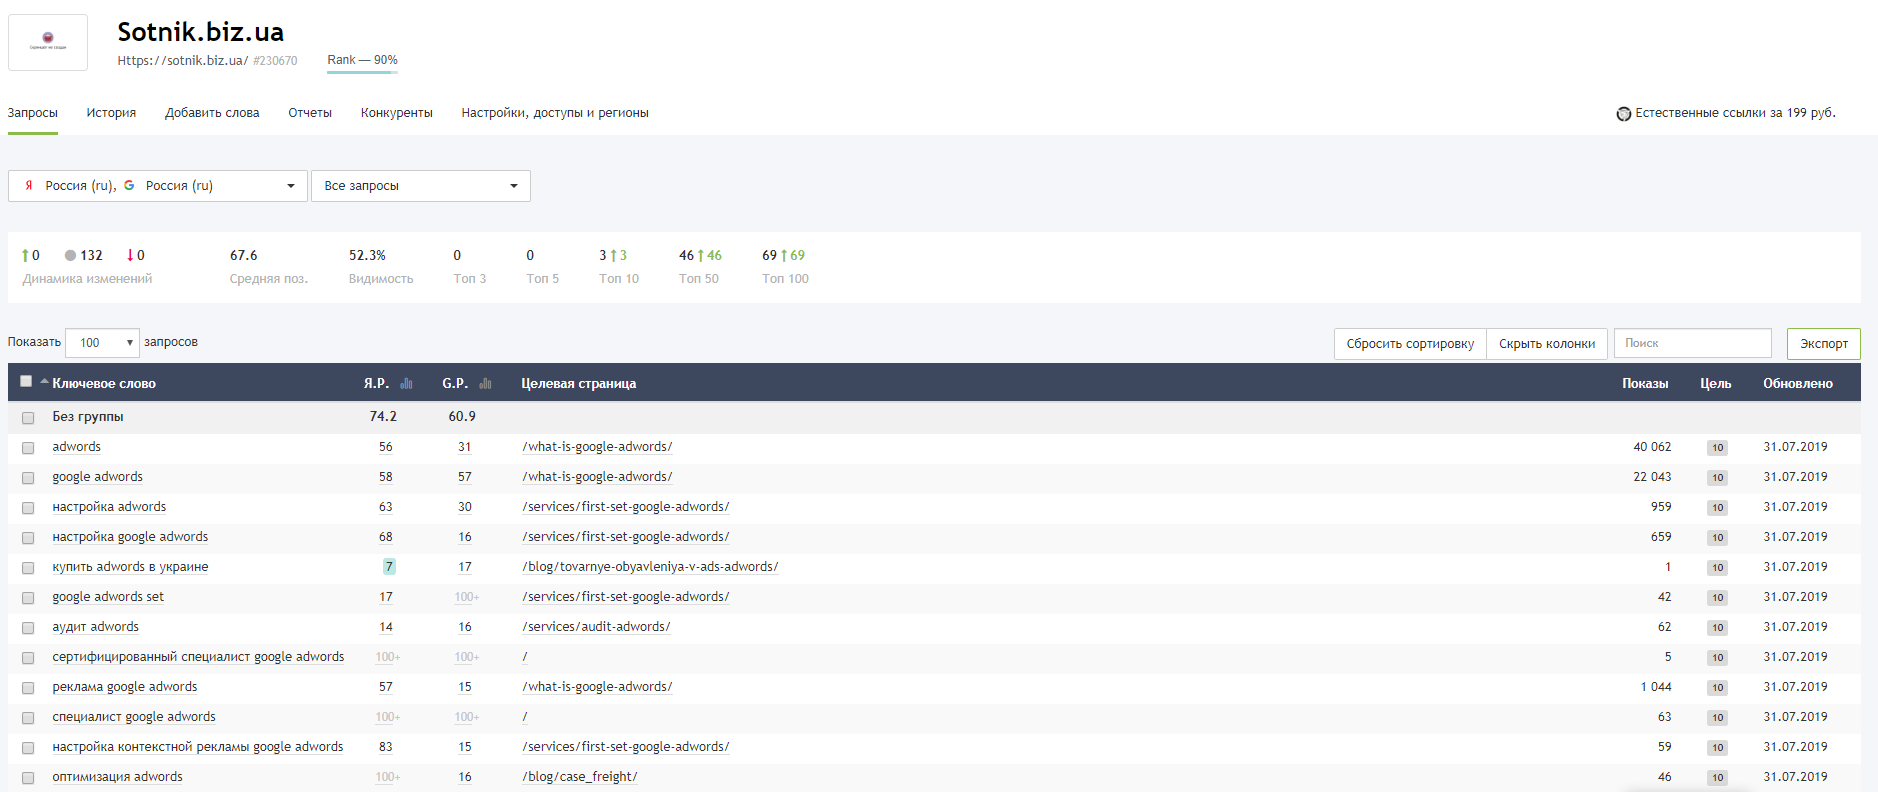
Task: Open the Sotnik.biz.ua site logo thumbnail
Action: pos(48,42)
